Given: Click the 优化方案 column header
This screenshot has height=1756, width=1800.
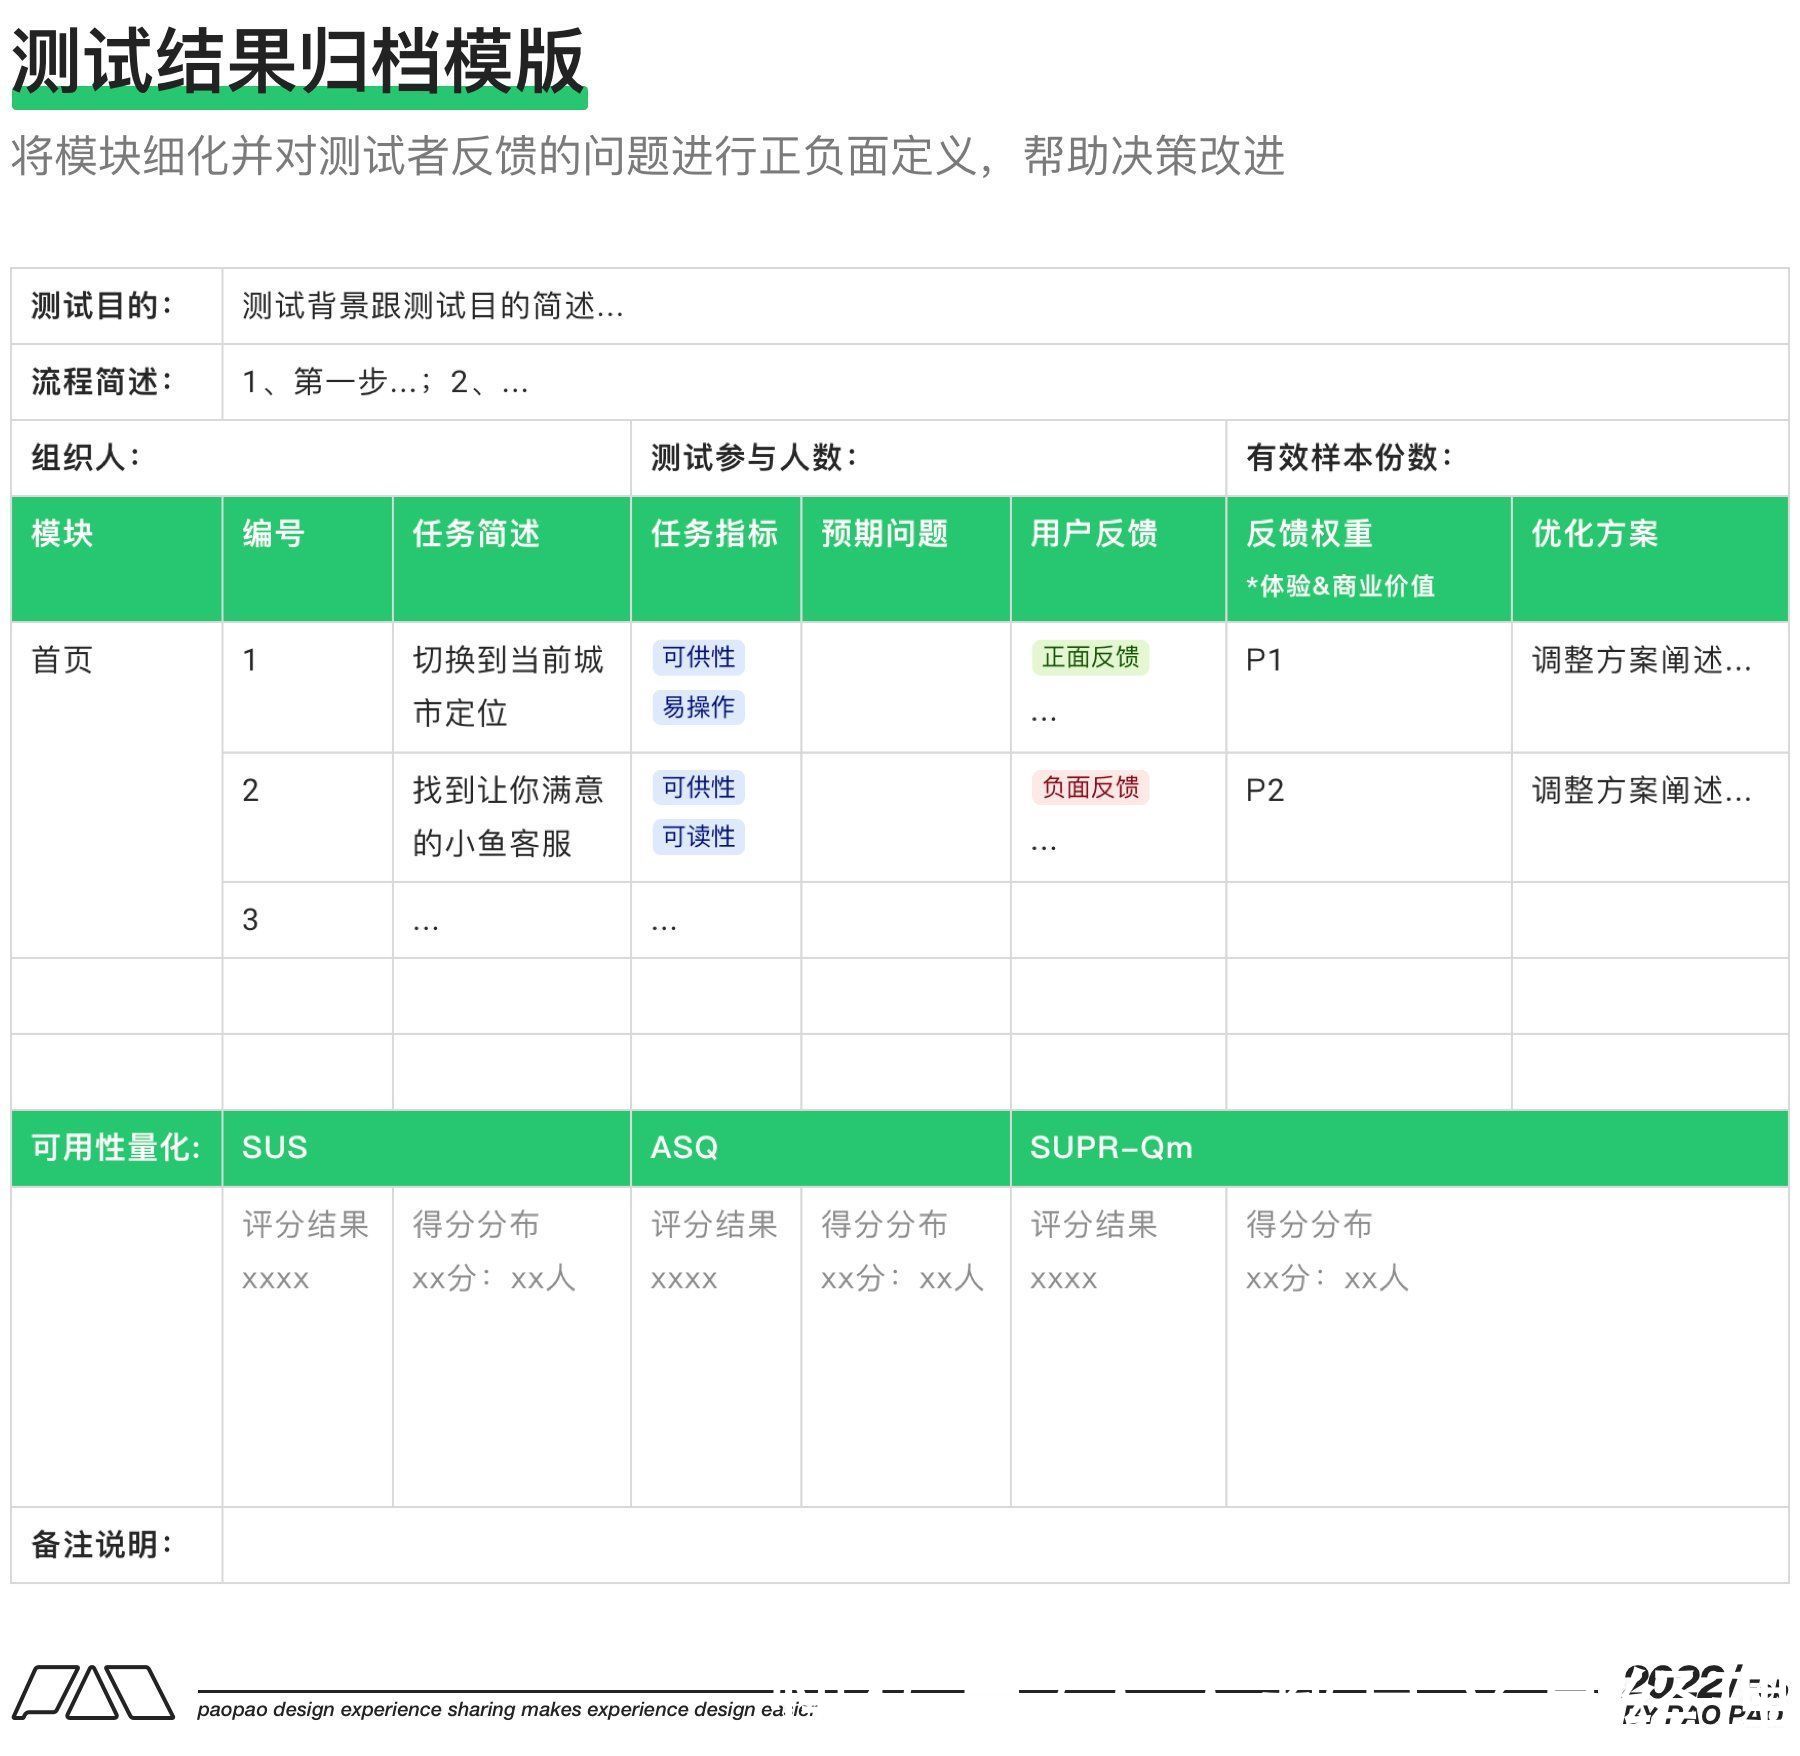Looking at the screenshot, I should 1650,558.
